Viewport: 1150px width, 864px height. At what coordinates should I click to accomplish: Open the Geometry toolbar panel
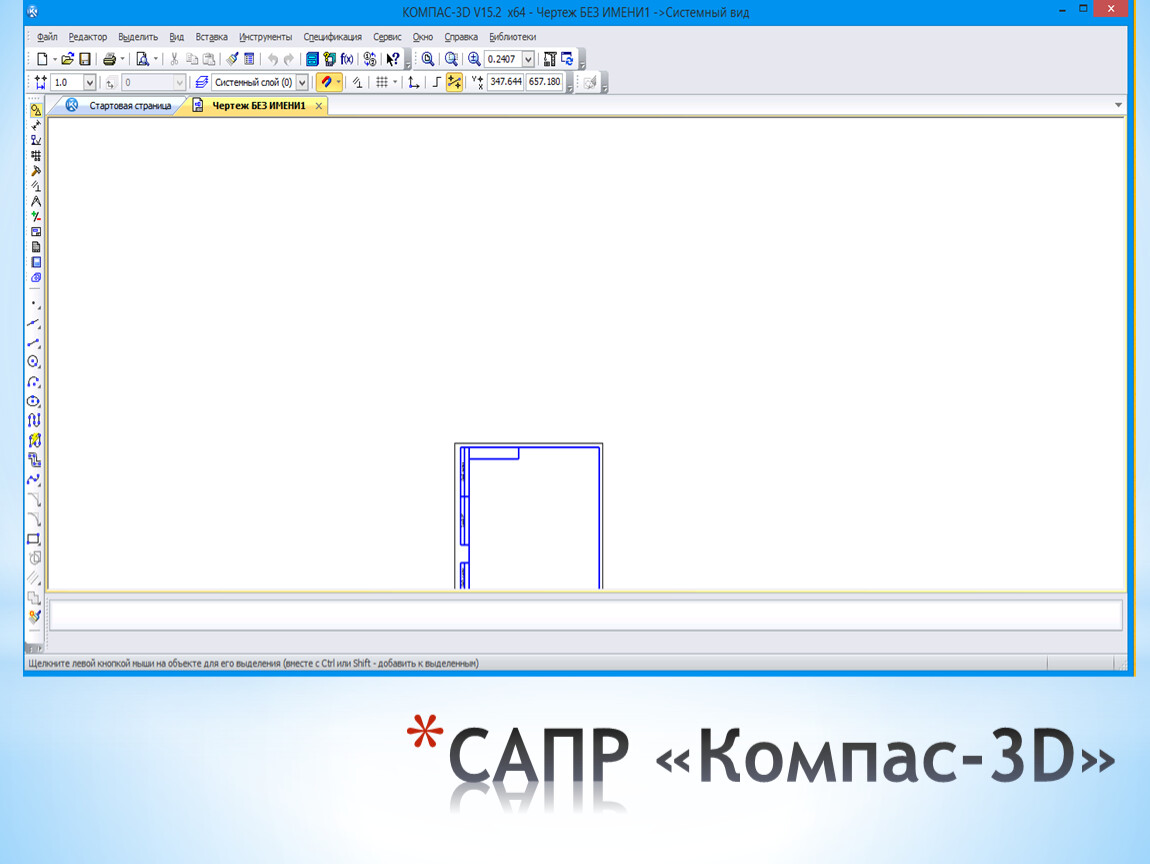point(35,110)
